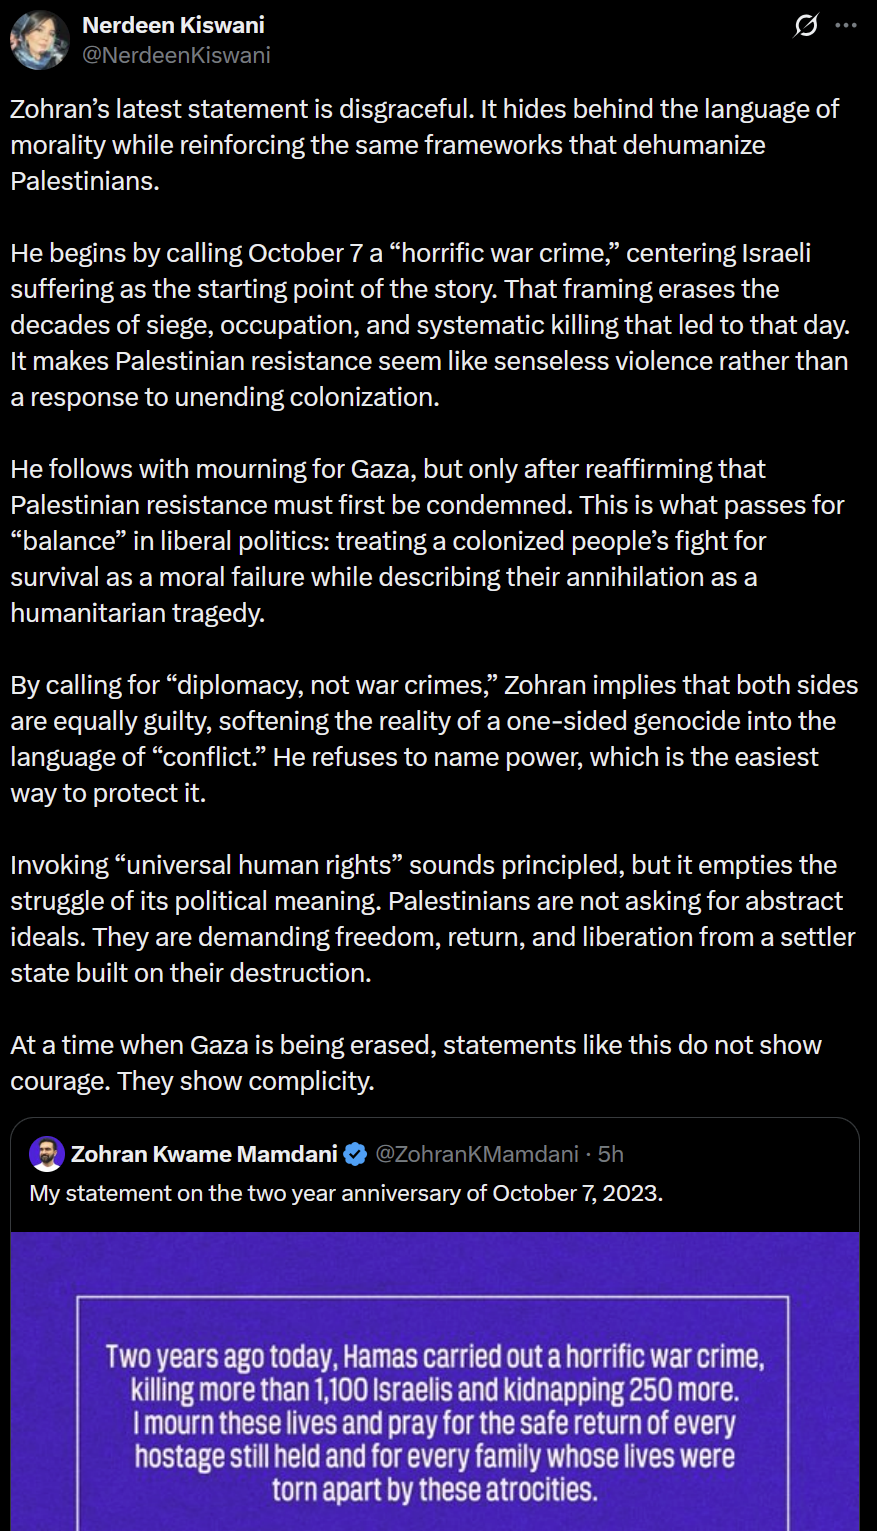
Task: Open the @NerdeenKiswani handle link
Action: pyautogui.click(x=176, y=55)
